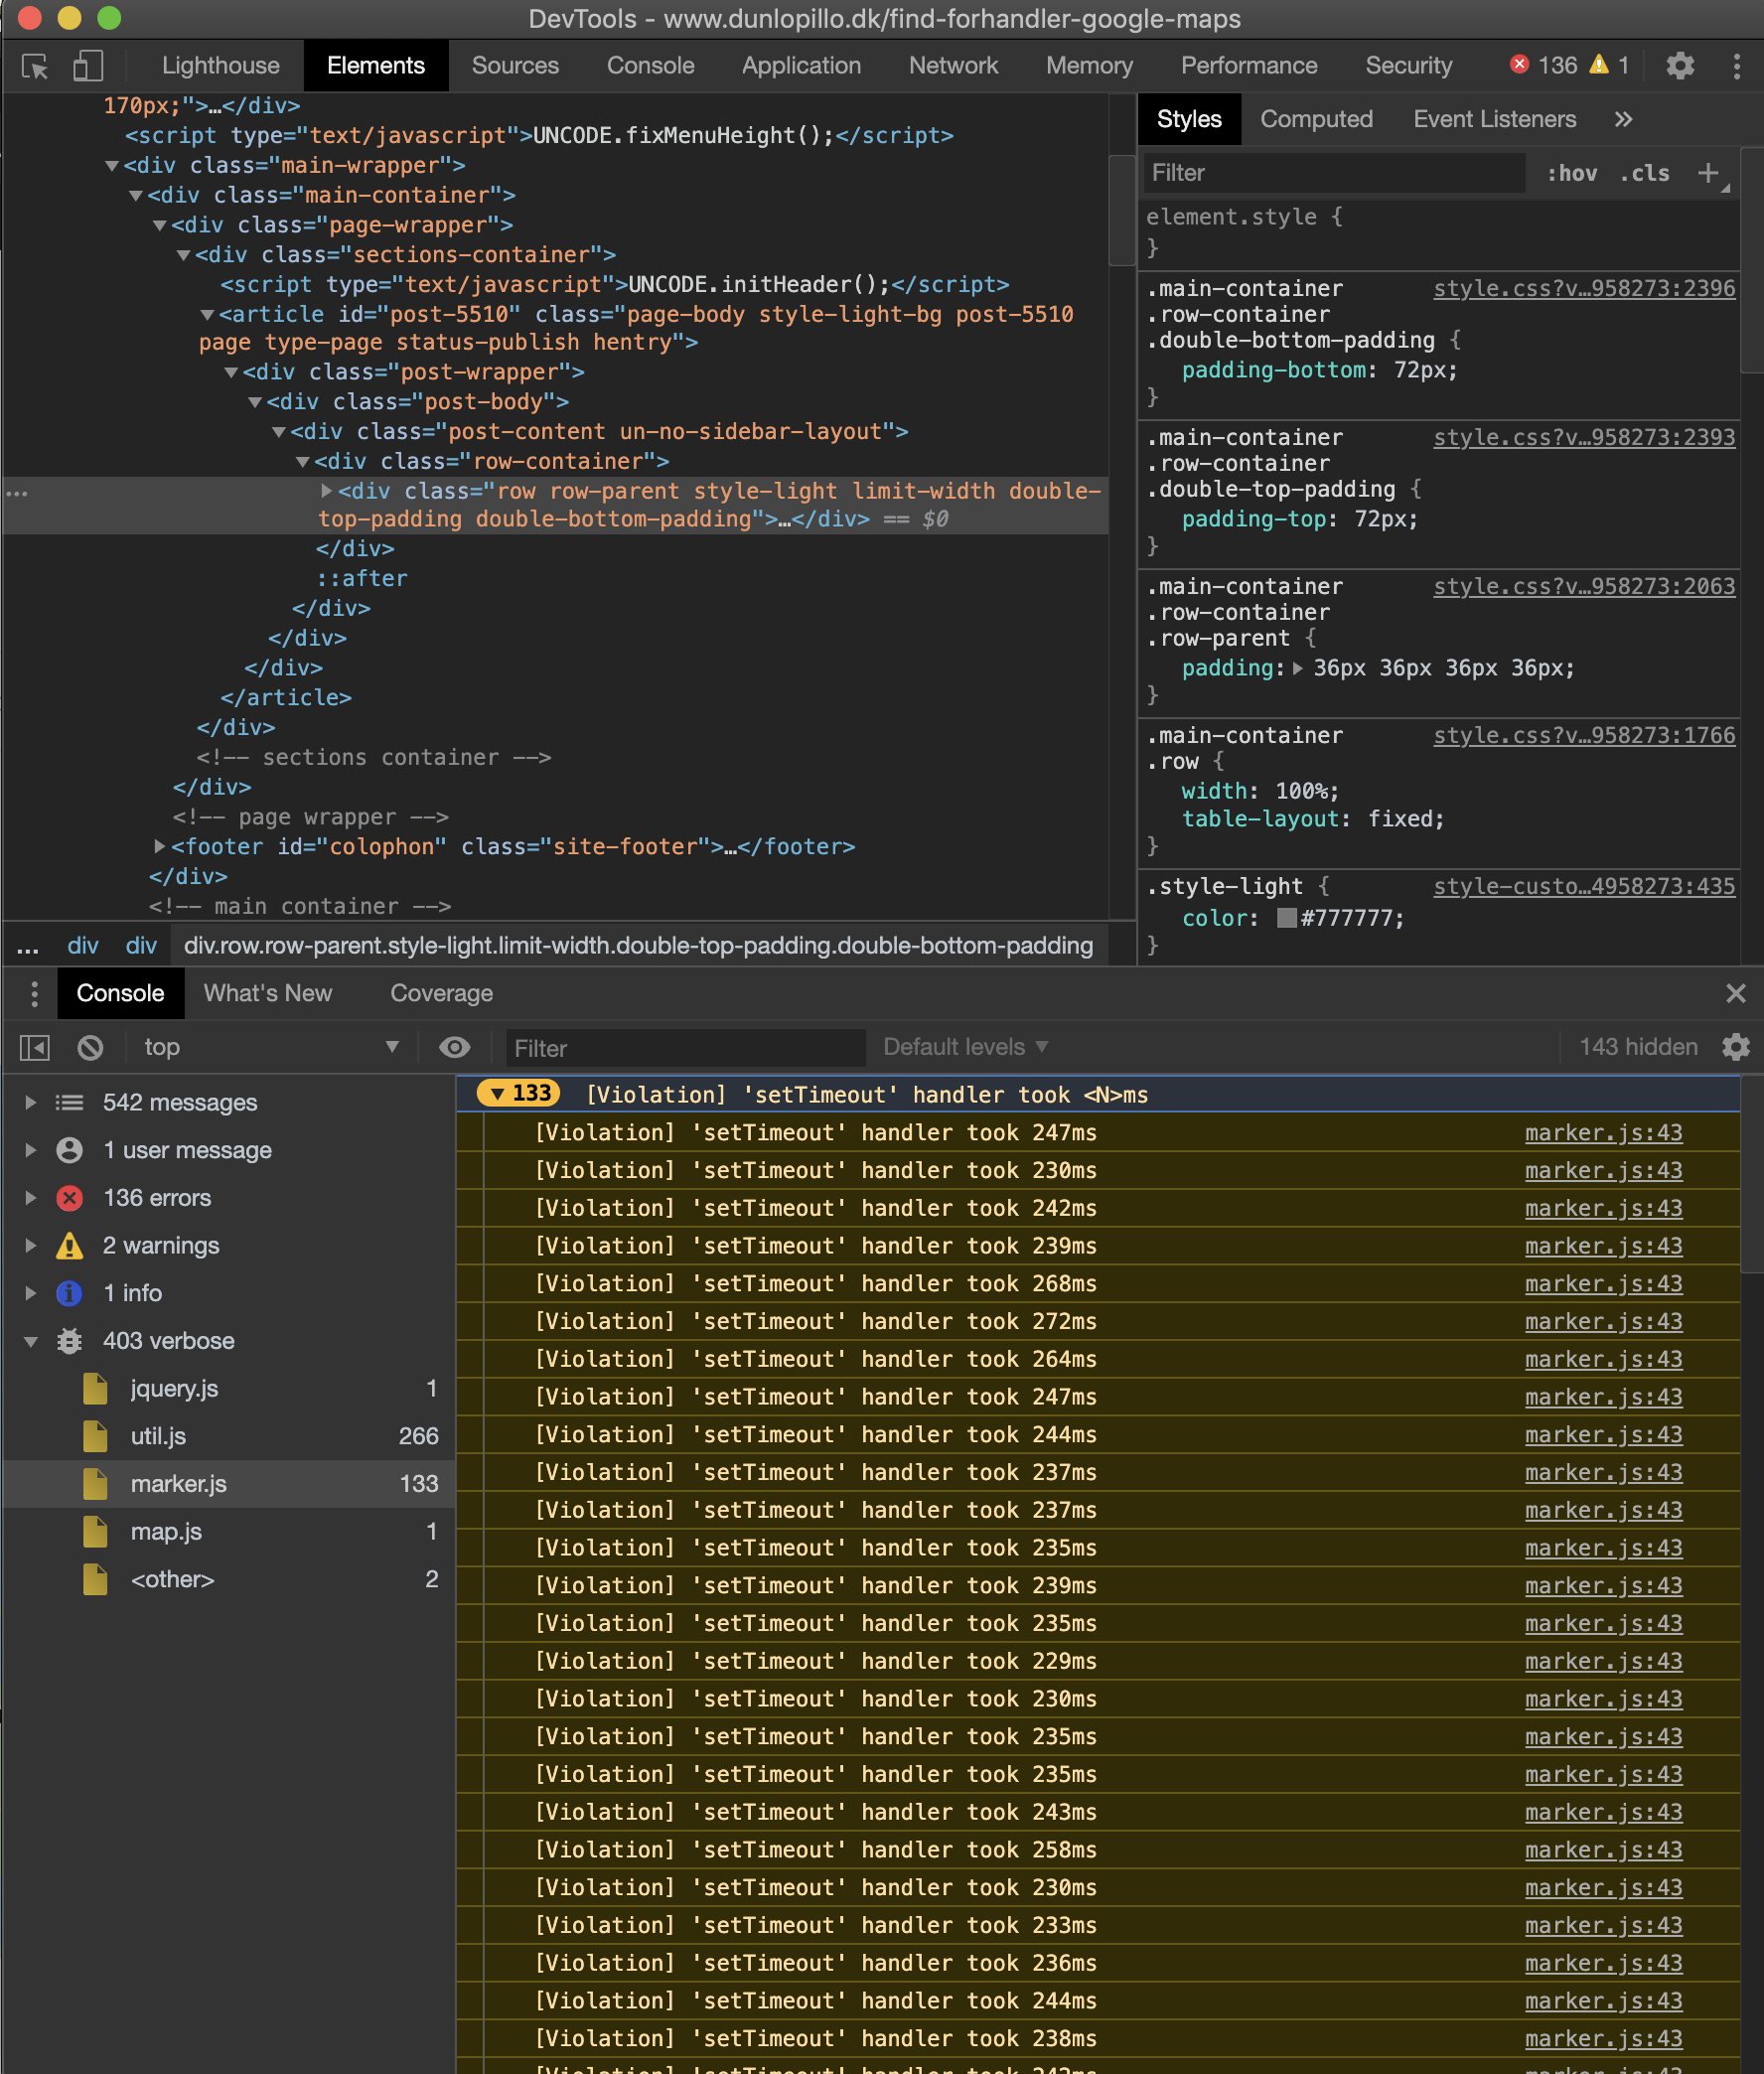Screen dimensions: 1764x2074
Task: Click the 1 user message icon
Action: coord(70,1150)
